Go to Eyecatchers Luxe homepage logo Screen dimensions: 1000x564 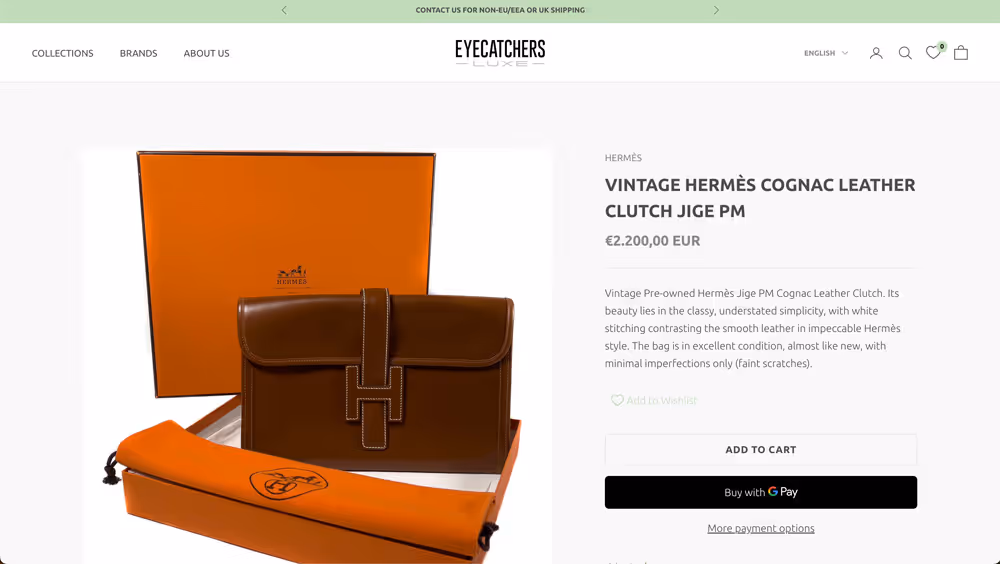[x=500, y=53]
